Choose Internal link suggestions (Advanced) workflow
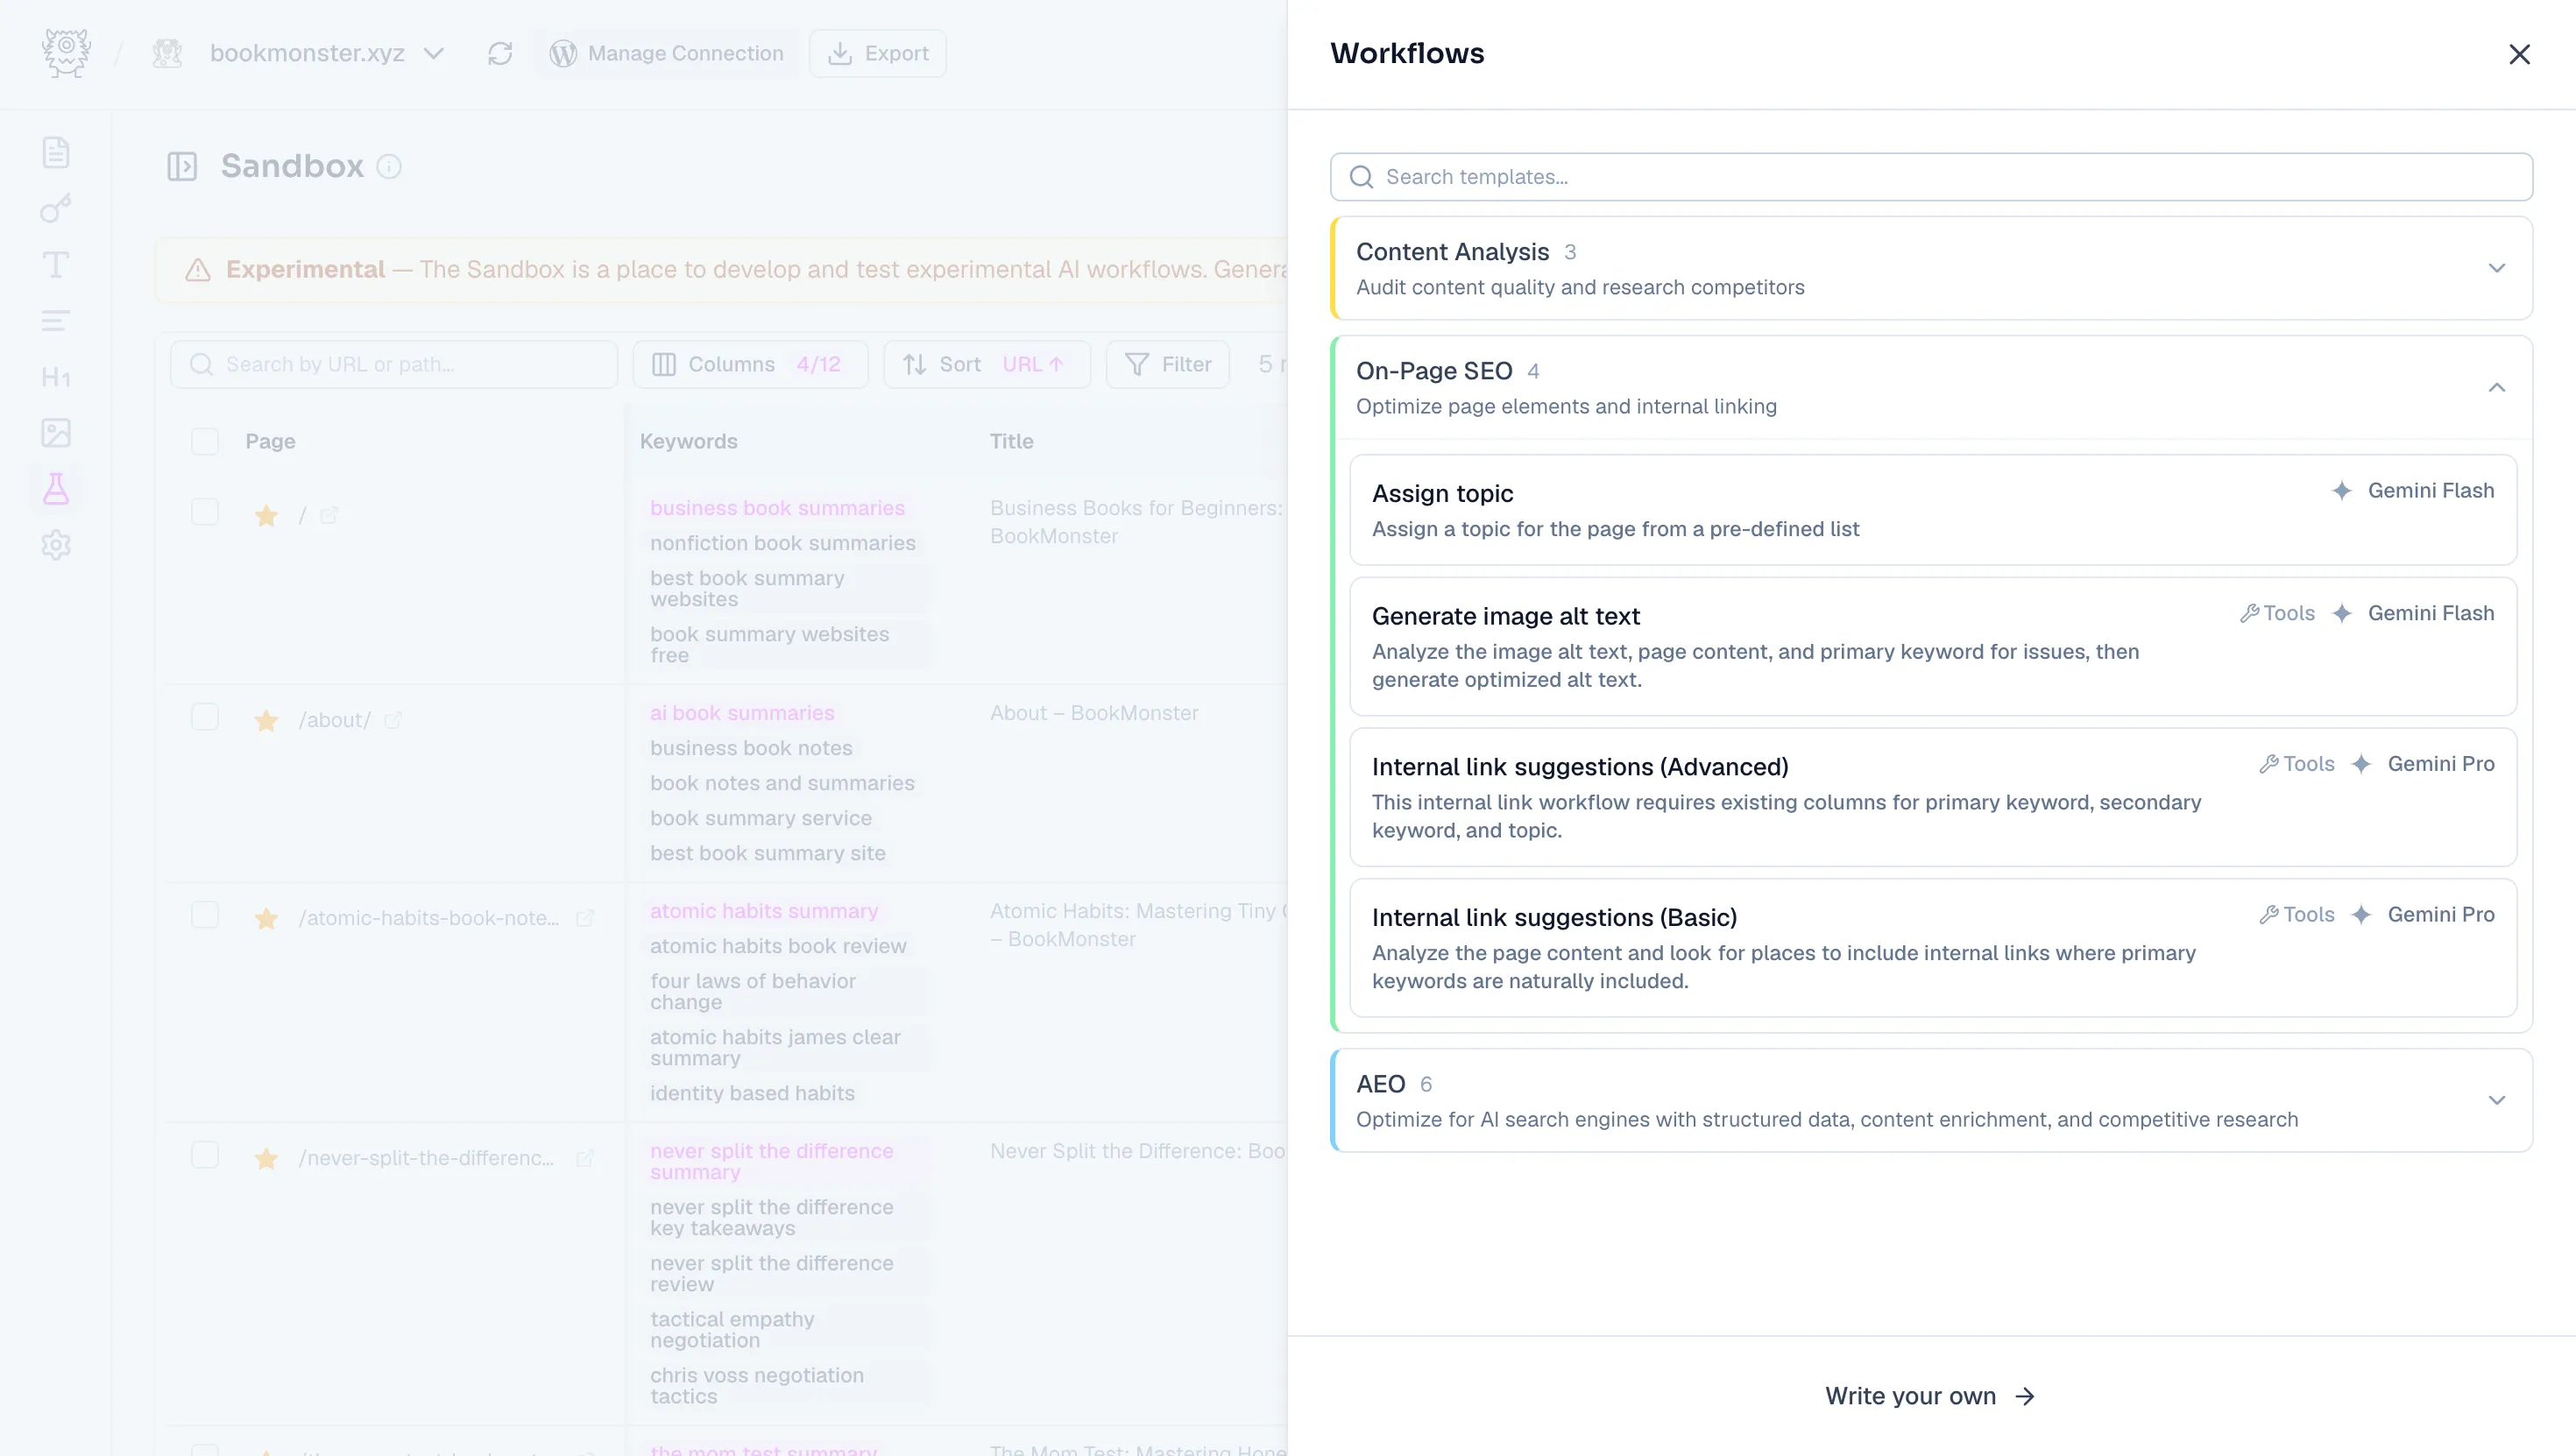Image resolution: width=2576 pixels, height=1456 pixels. click(x=1933, y=797)
